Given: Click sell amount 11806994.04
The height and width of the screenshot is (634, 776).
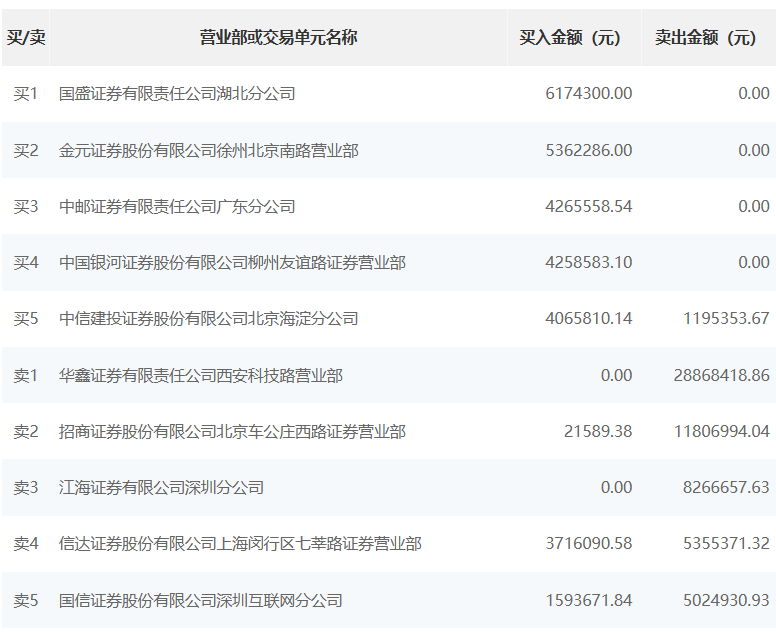Looking at the screenshot, I should click(x=722, y=432).
